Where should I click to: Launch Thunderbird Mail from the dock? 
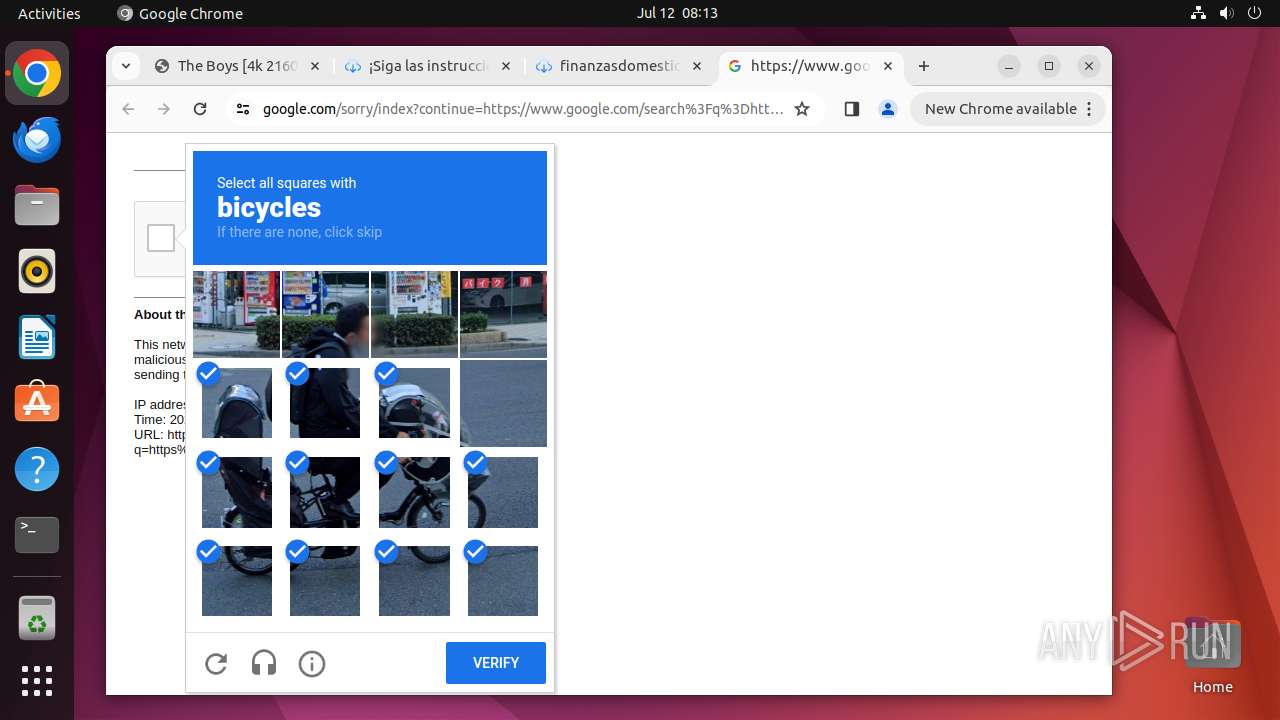tap(37, 140)
